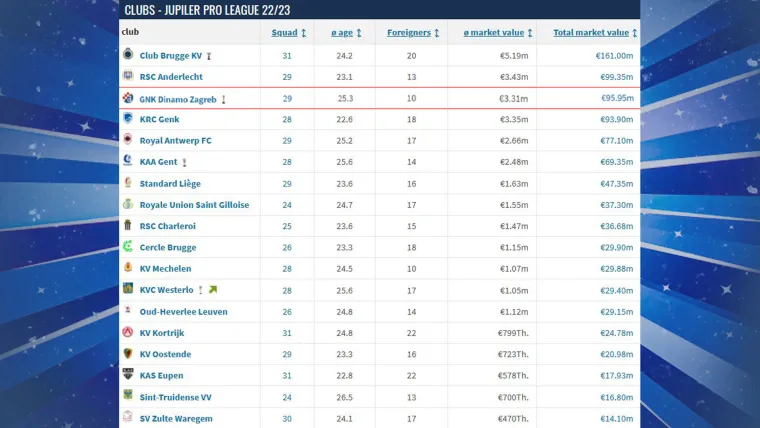Viewport: 760px width, 428px height.
Task: Click the KV Kortrijk club crest
Action: [x=128, y=332]
